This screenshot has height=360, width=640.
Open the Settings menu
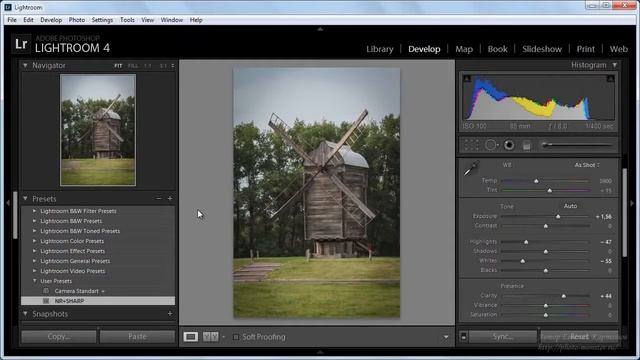pyautogui.click(x=102, y=20)
